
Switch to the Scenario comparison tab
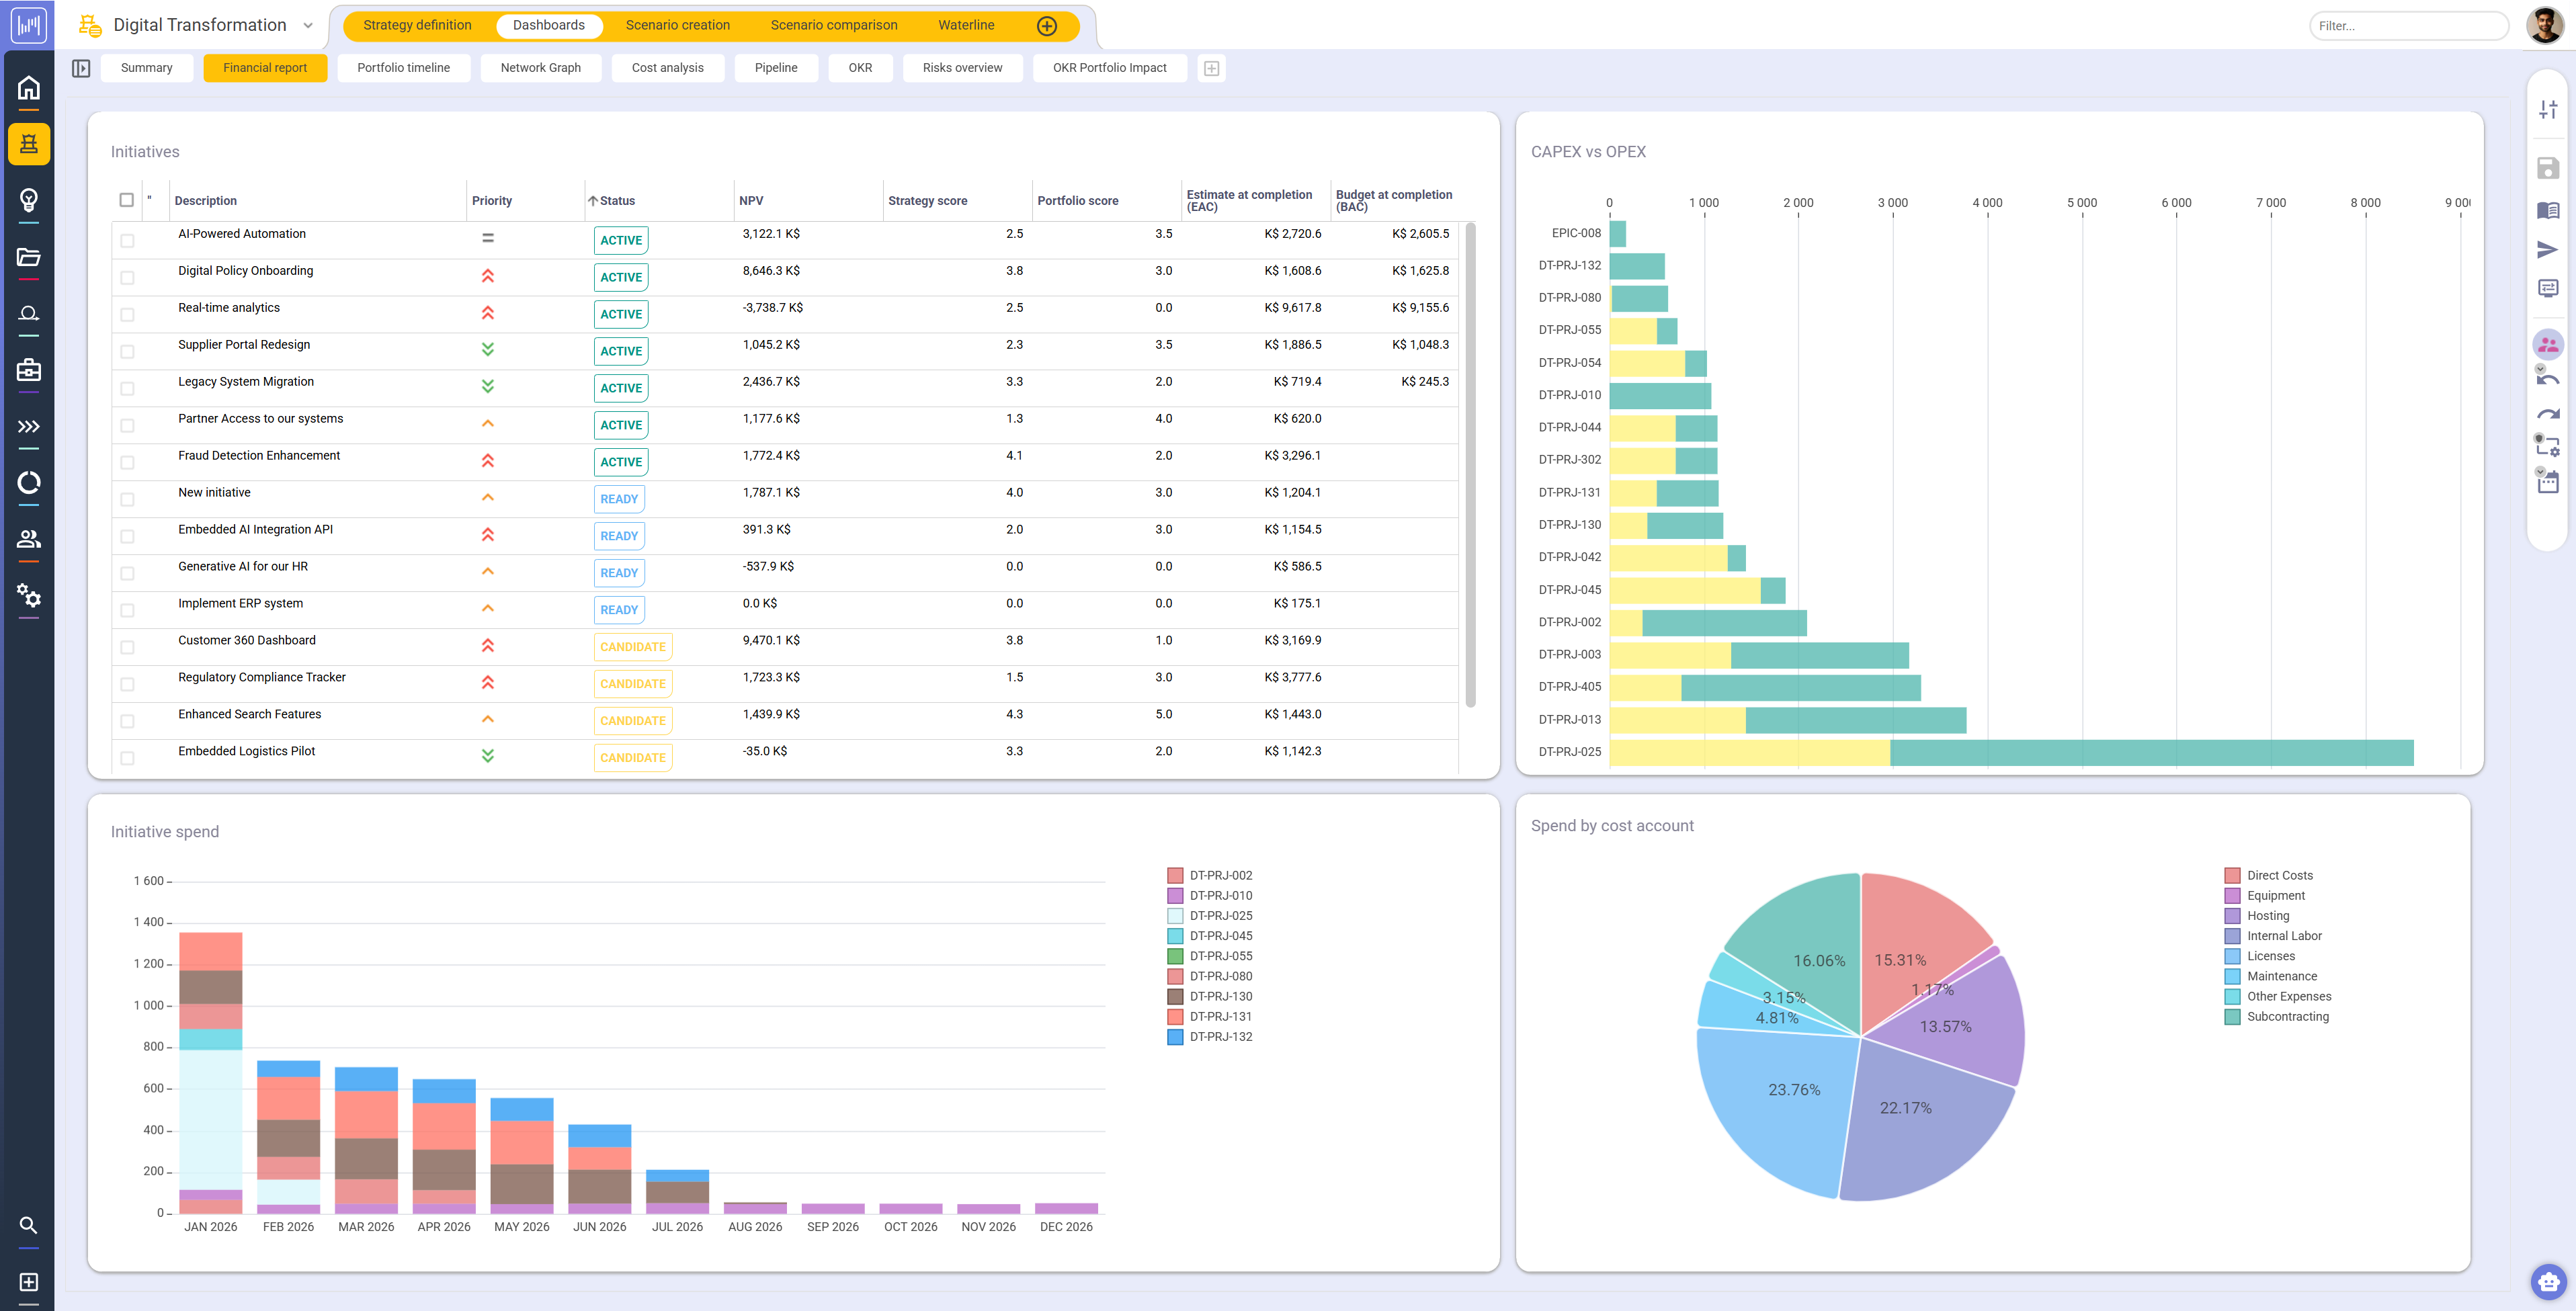[833, 25]
